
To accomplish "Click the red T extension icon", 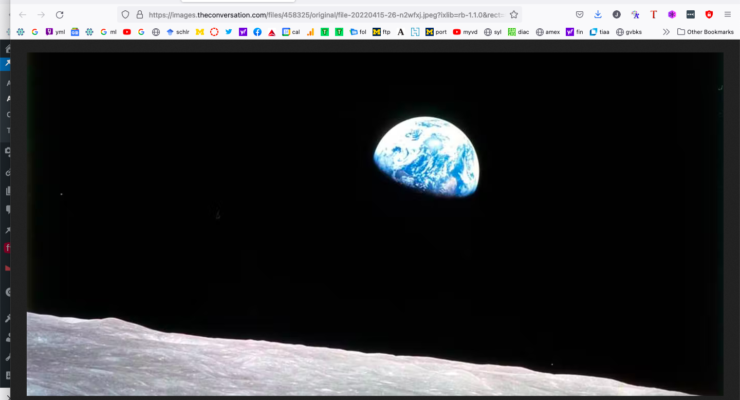I will tap(654, 15).
